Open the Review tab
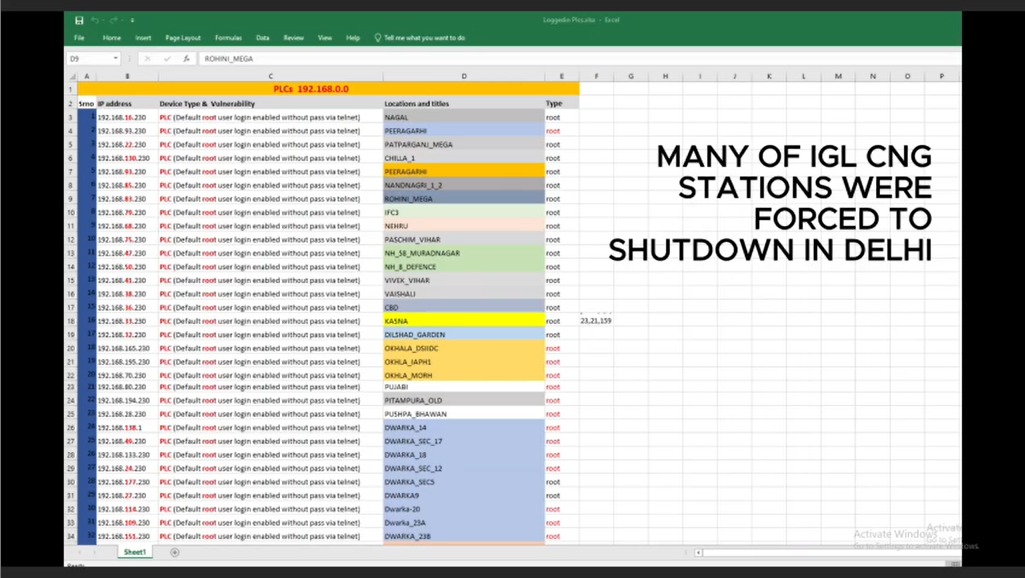 294,38
